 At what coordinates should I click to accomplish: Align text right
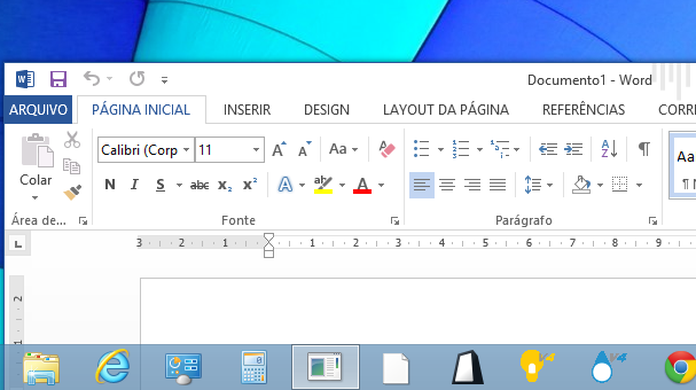pos(472,185)
